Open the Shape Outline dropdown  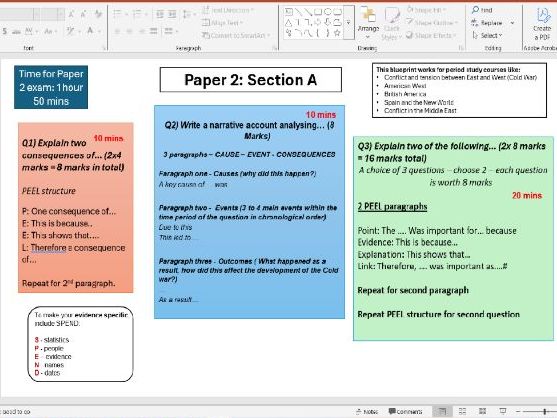point(432,23)
